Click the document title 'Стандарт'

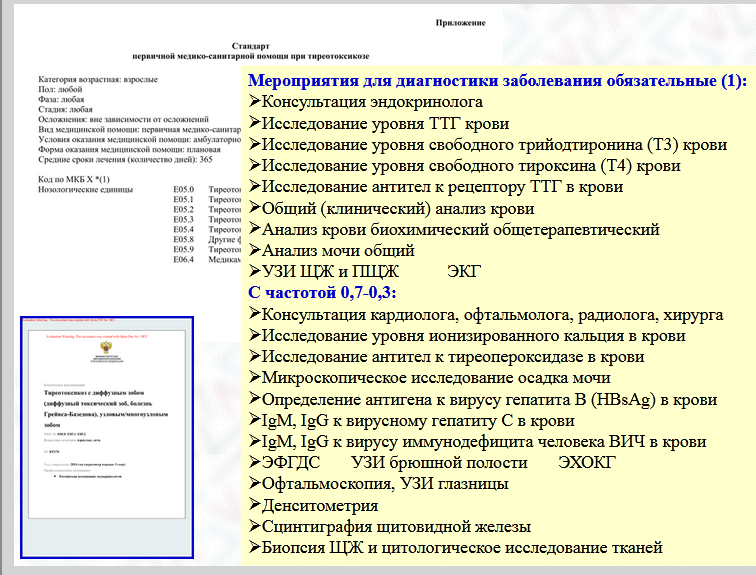point(251,46)
